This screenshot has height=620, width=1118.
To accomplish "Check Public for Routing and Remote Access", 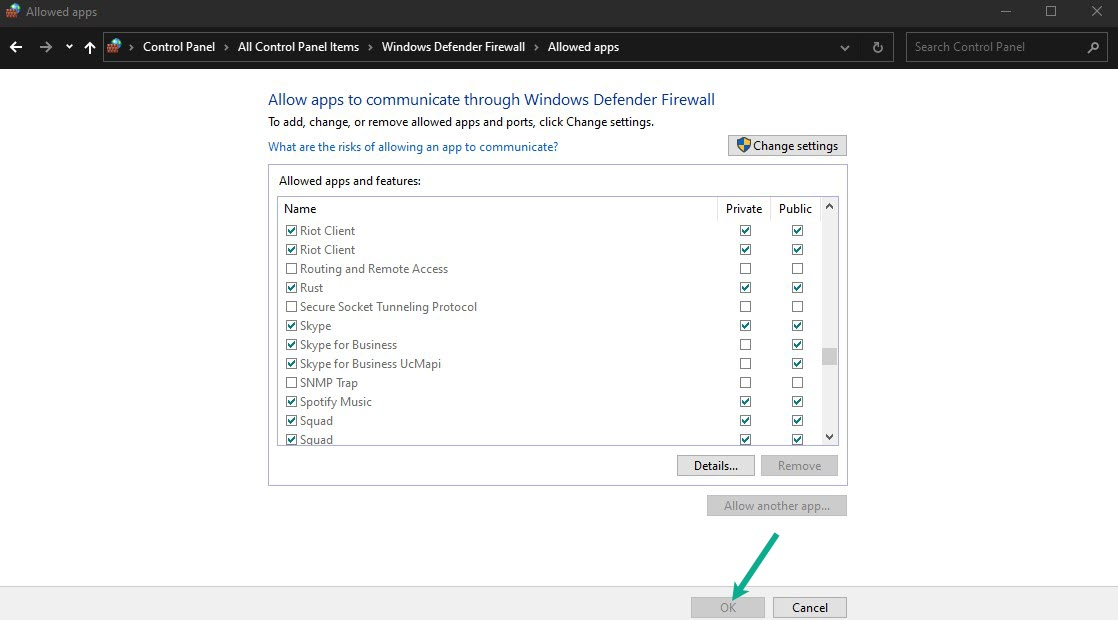I will click(x=797, y=269).
